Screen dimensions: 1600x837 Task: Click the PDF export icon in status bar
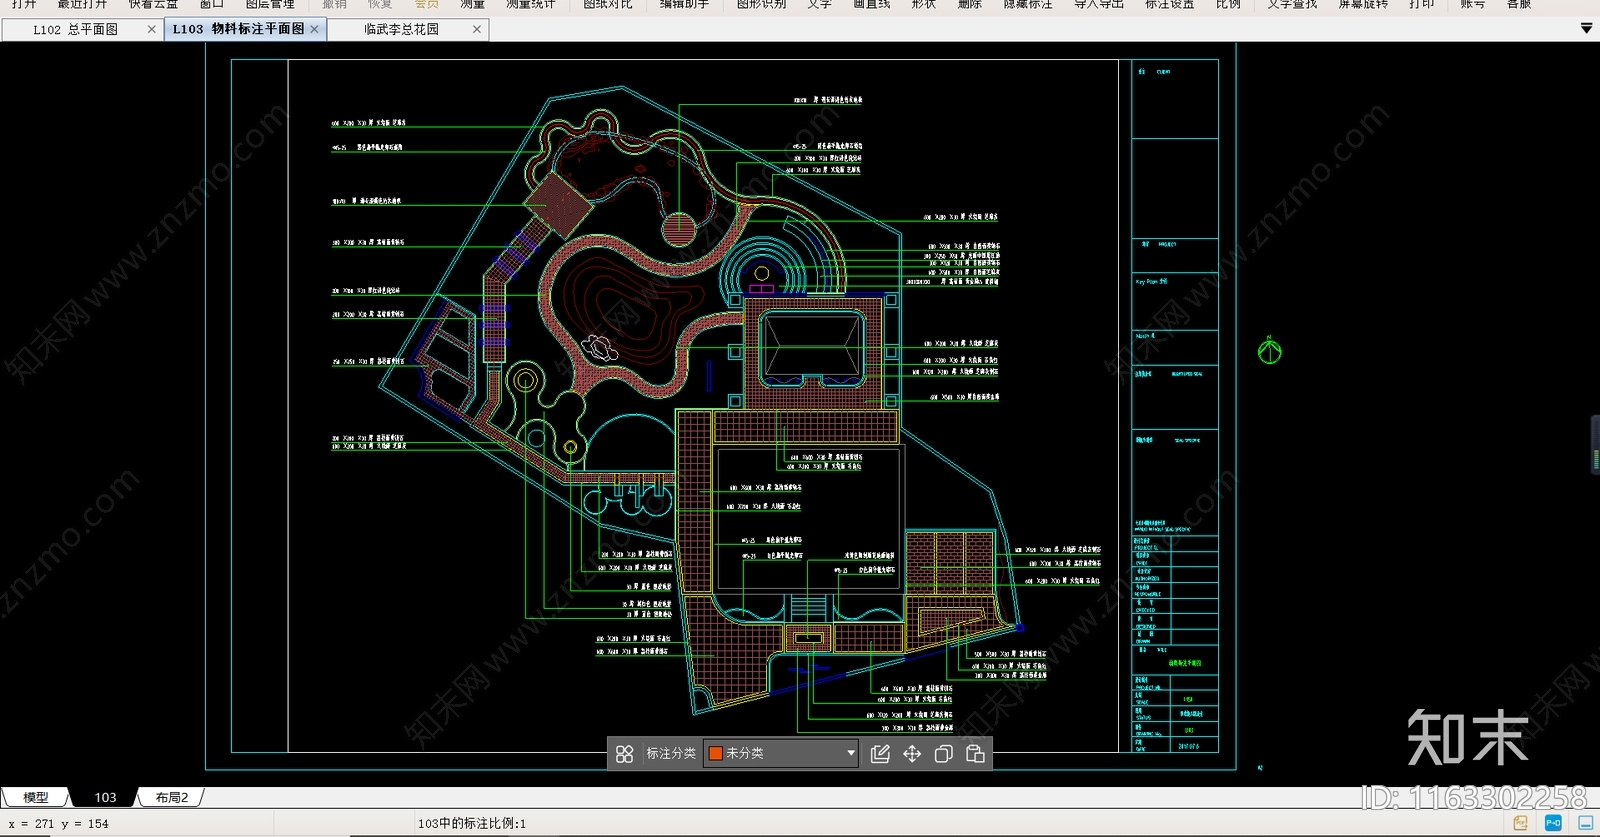[1520, 823]
